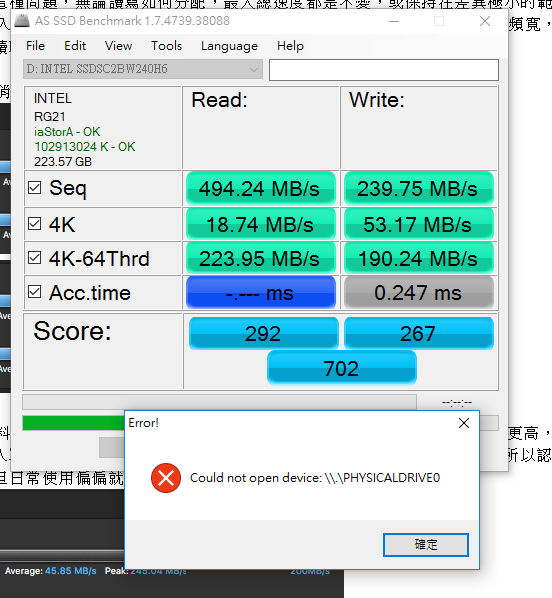
Task: Click the 4K write result 53.17 MB/s
Action: pos(418,224)
